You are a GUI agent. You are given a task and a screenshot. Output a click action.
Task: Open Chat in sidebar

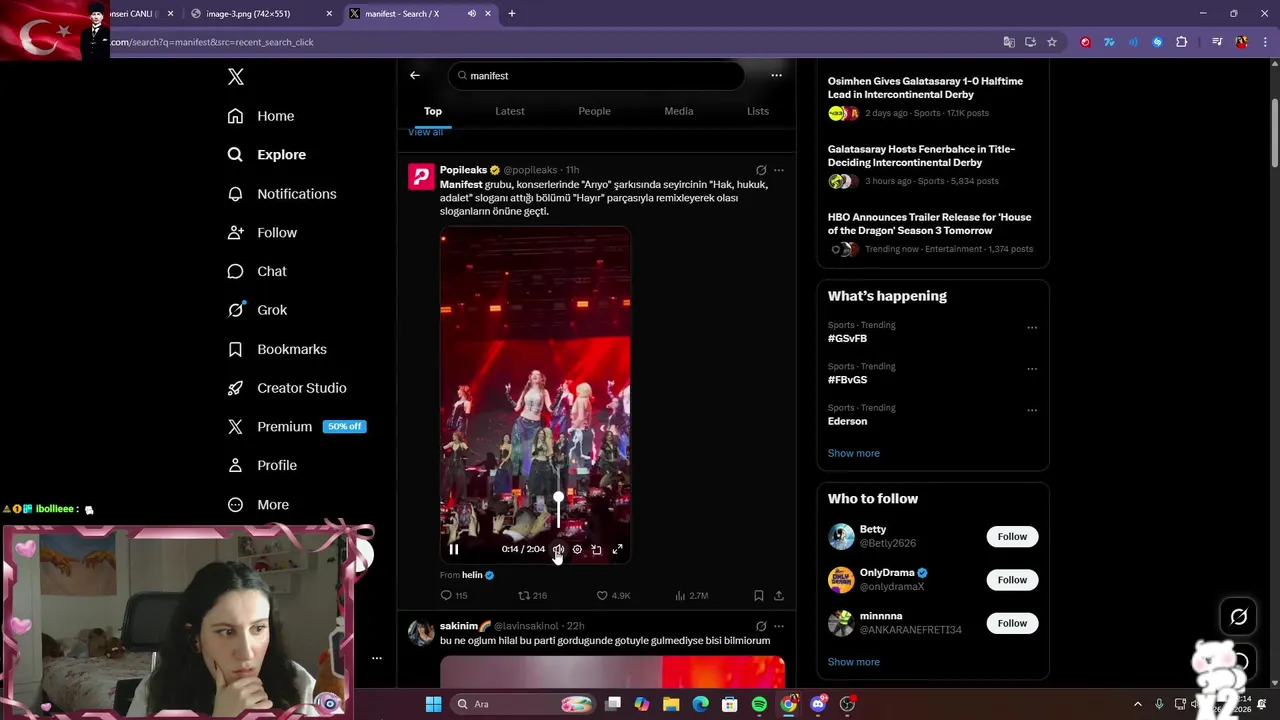coord(257,271)
